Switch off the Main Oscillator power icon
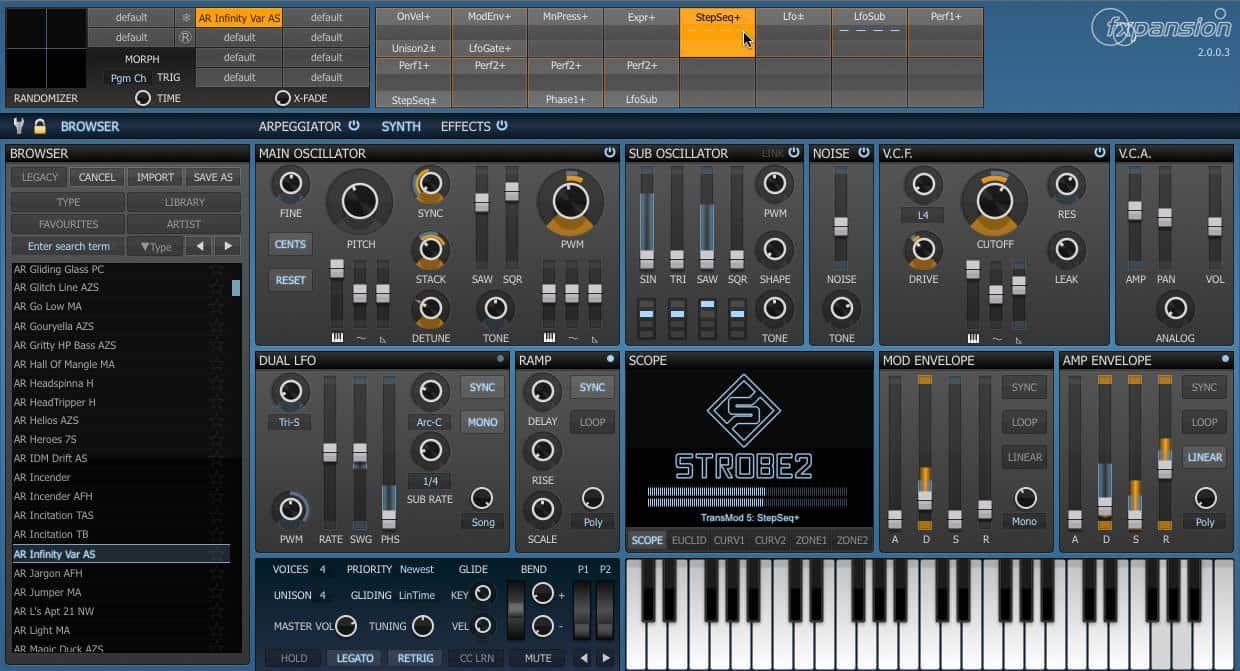 (x=610, y=153)
